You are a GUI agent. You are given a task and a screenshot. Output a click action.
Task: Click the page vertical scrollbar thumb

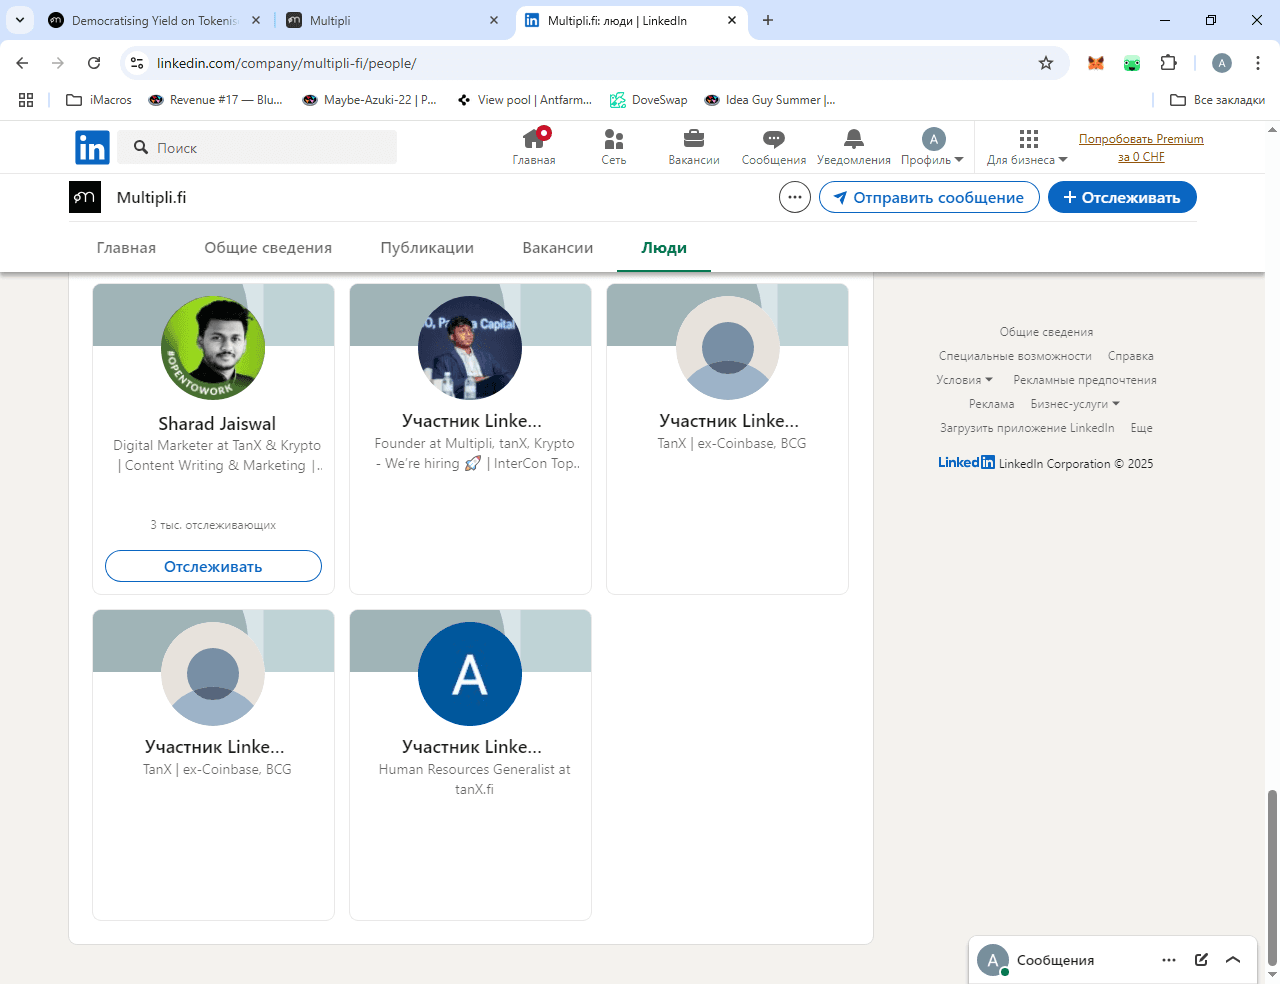point(1272,878)
